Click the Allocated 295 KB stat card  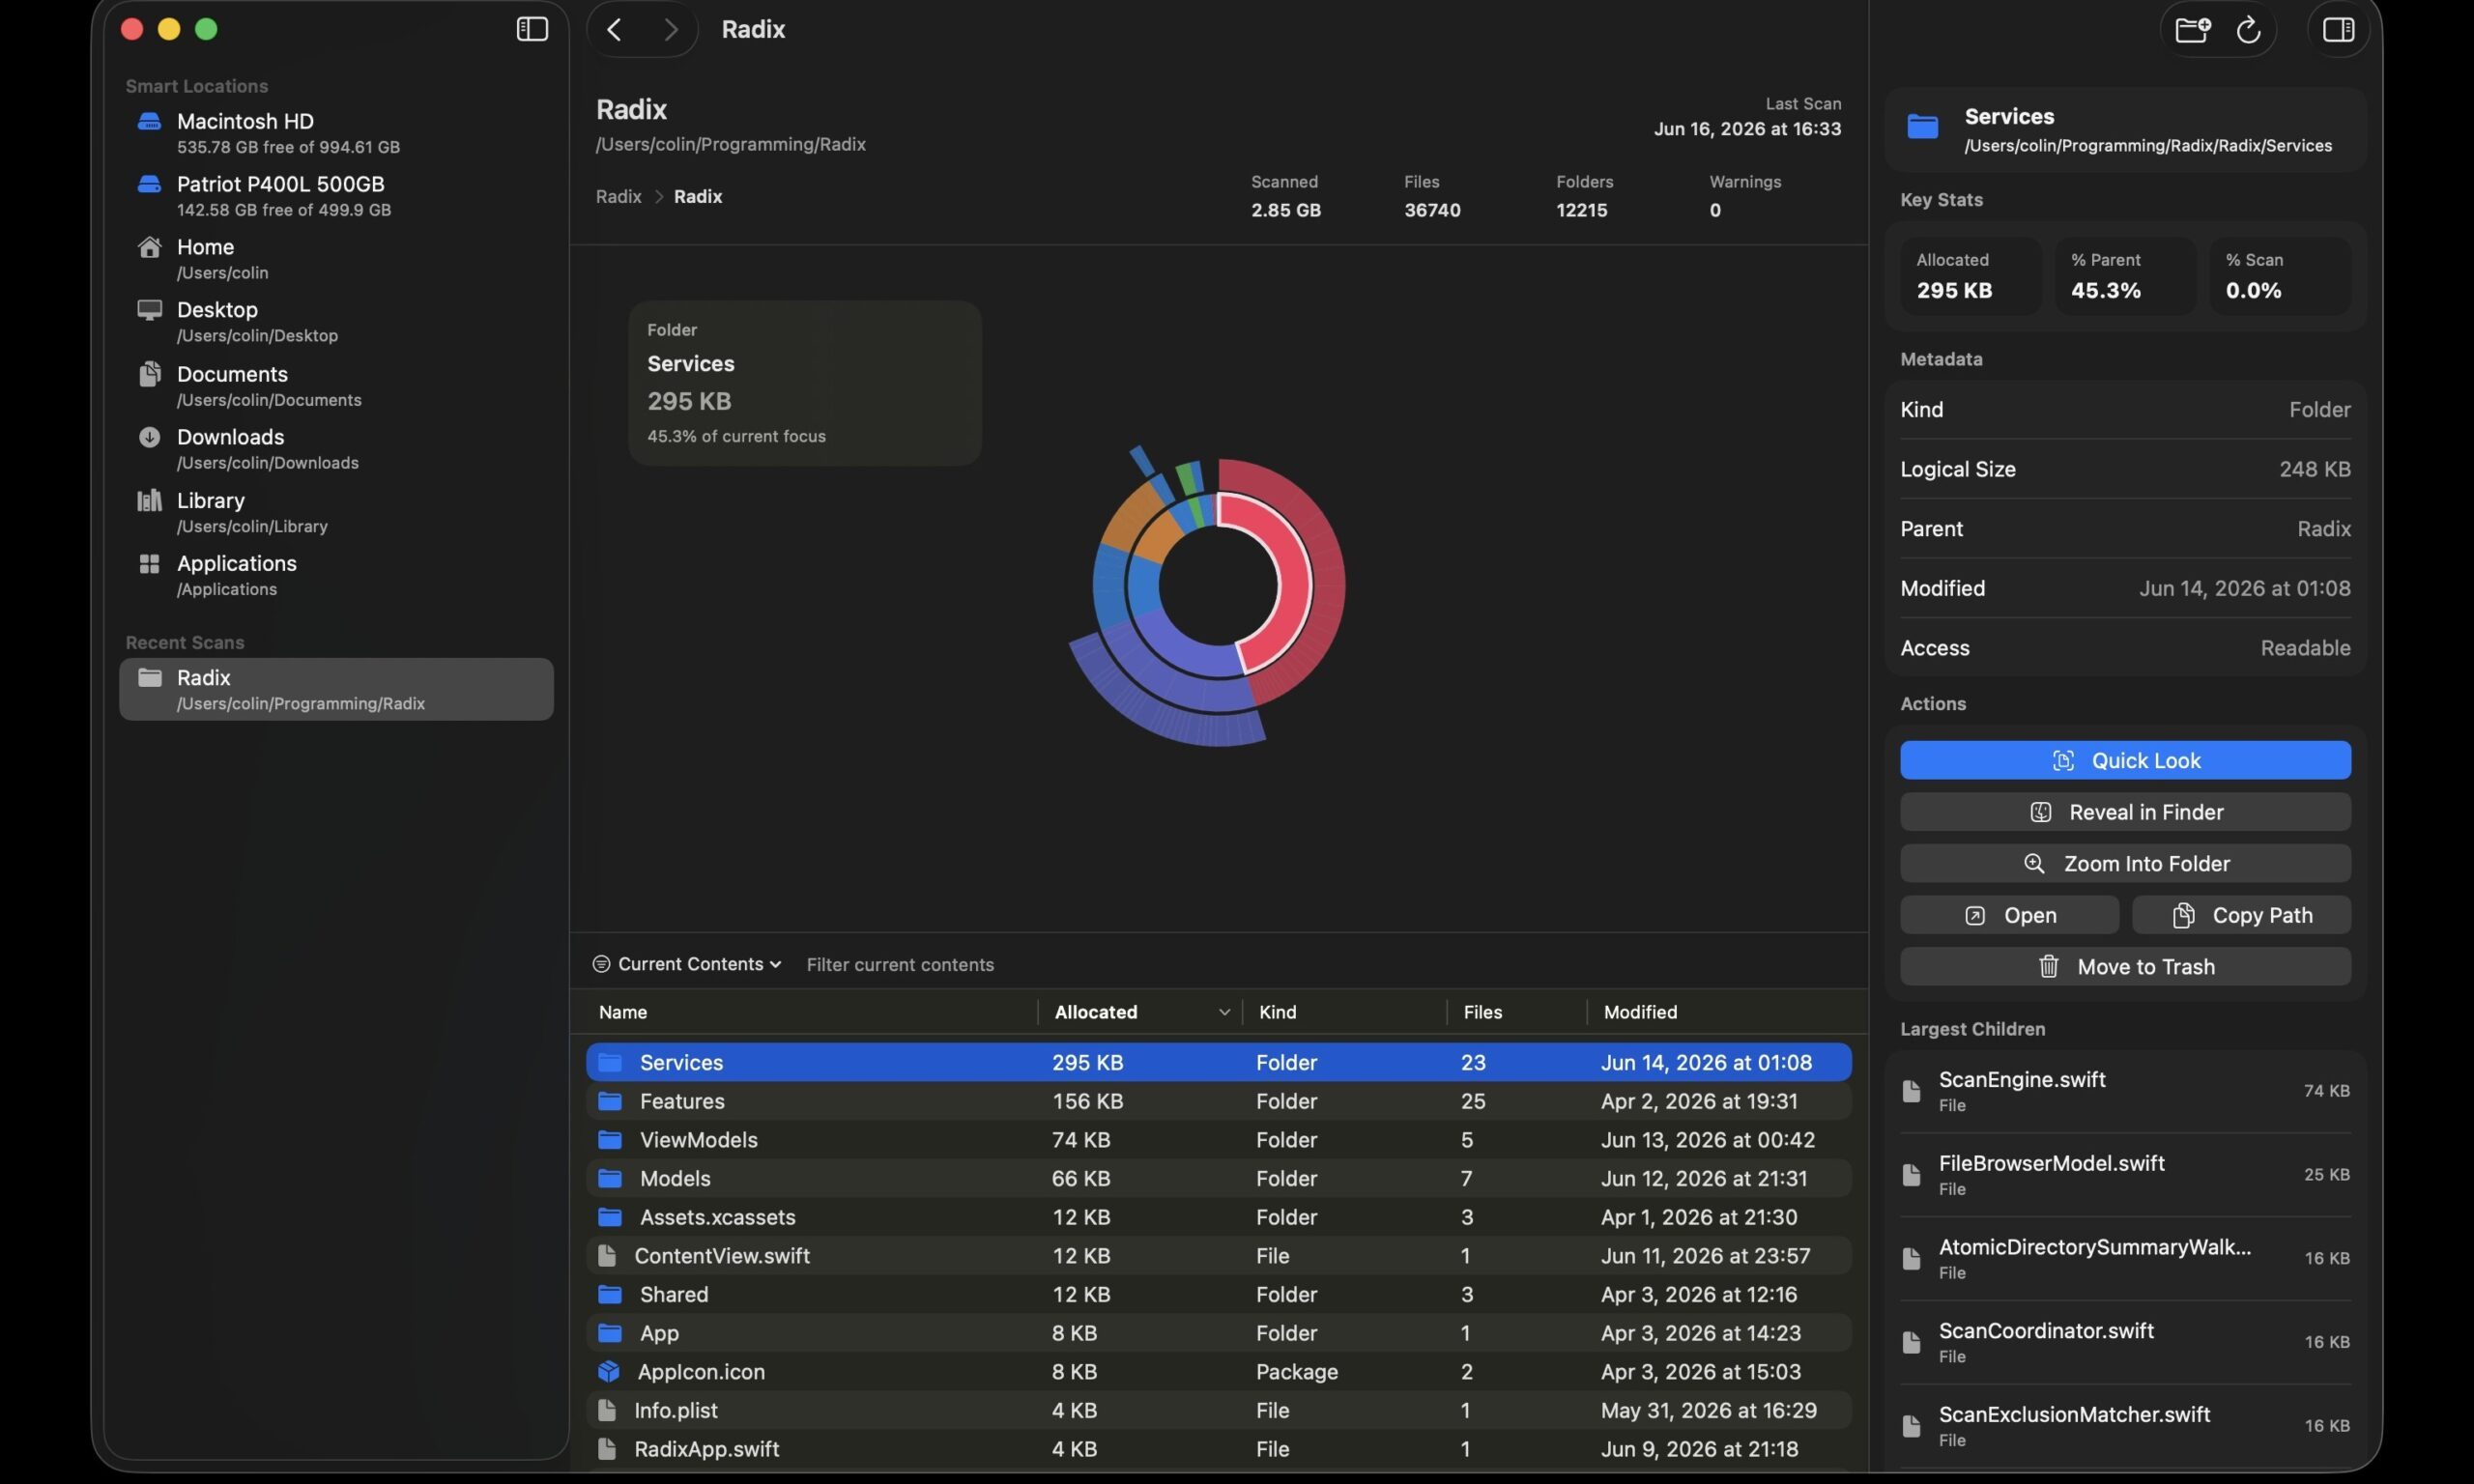click(1970, 276)
